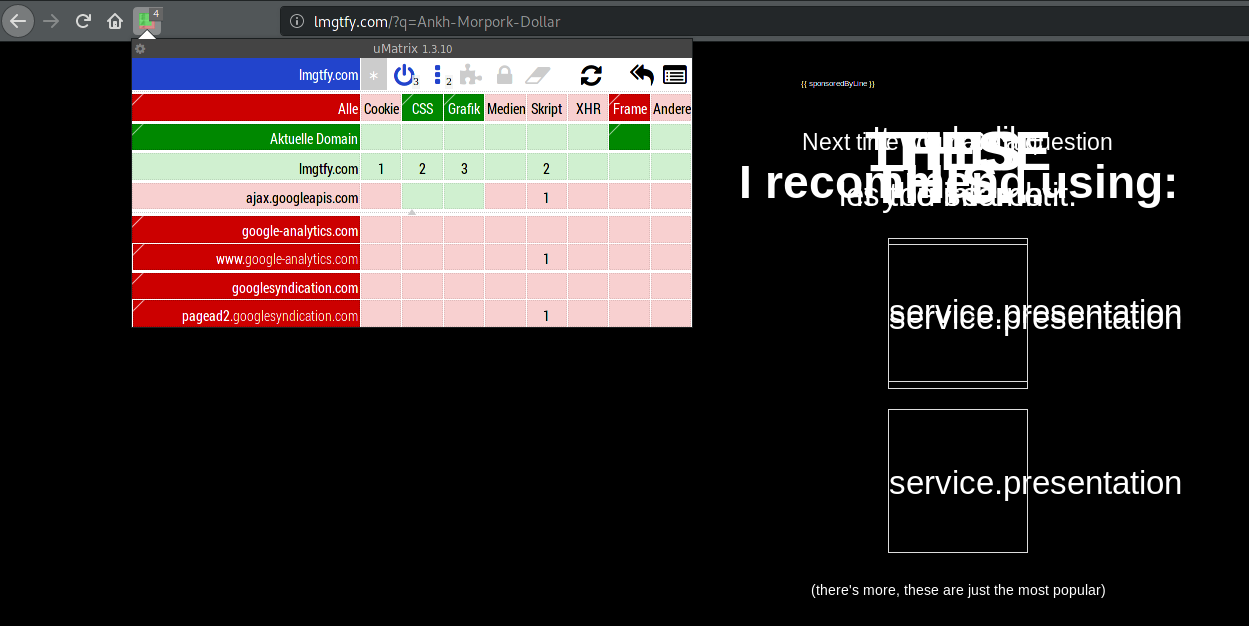
Task: Open the uMatrix logger list icon
Action: [675, 75]
